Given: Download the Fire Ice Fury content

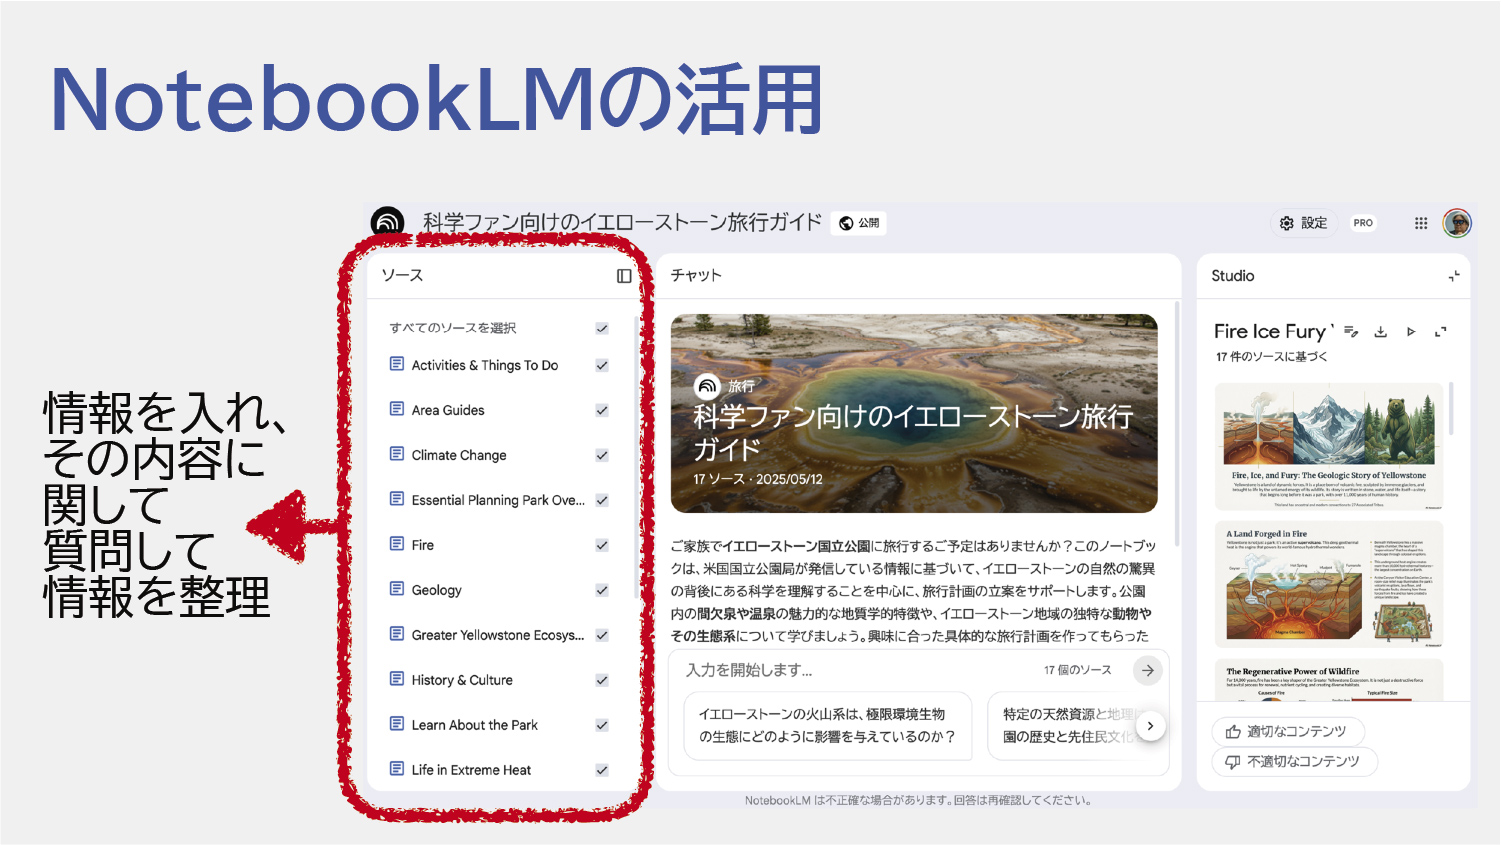Looking at the screenshot, I should pos(1380,332).
